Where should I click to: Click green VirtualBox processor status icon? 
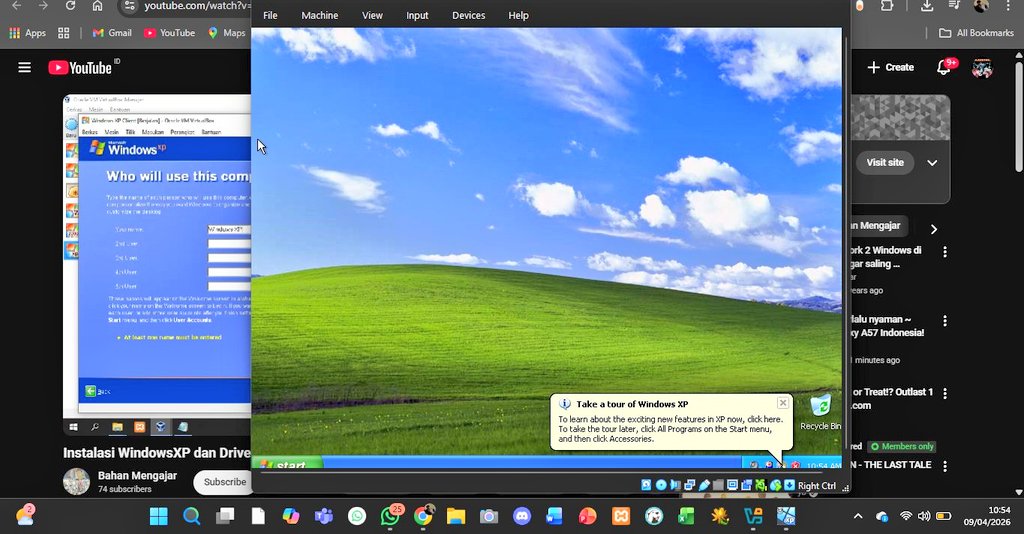tap(761, 485)
